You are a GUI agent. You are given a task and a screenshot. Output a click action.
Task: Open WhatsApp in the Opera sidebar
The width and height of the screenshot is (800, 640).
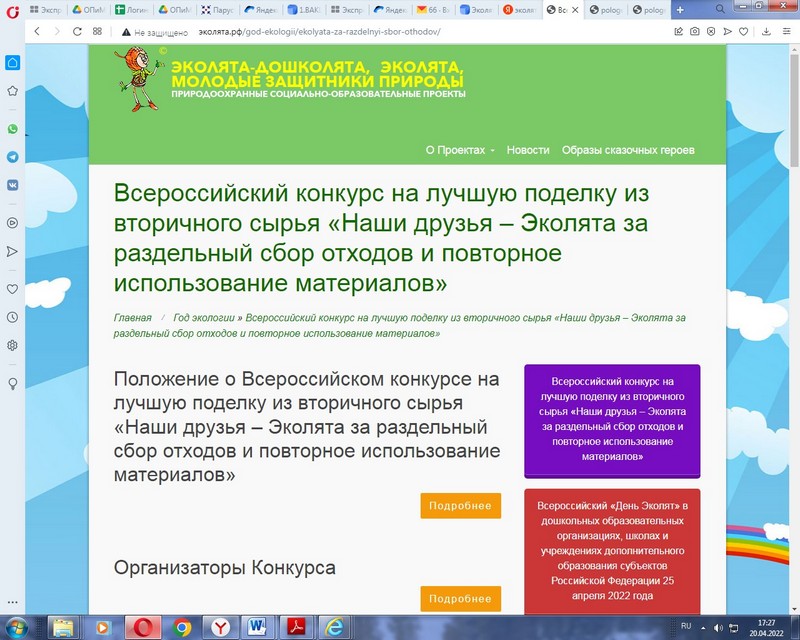coord(12,129)
